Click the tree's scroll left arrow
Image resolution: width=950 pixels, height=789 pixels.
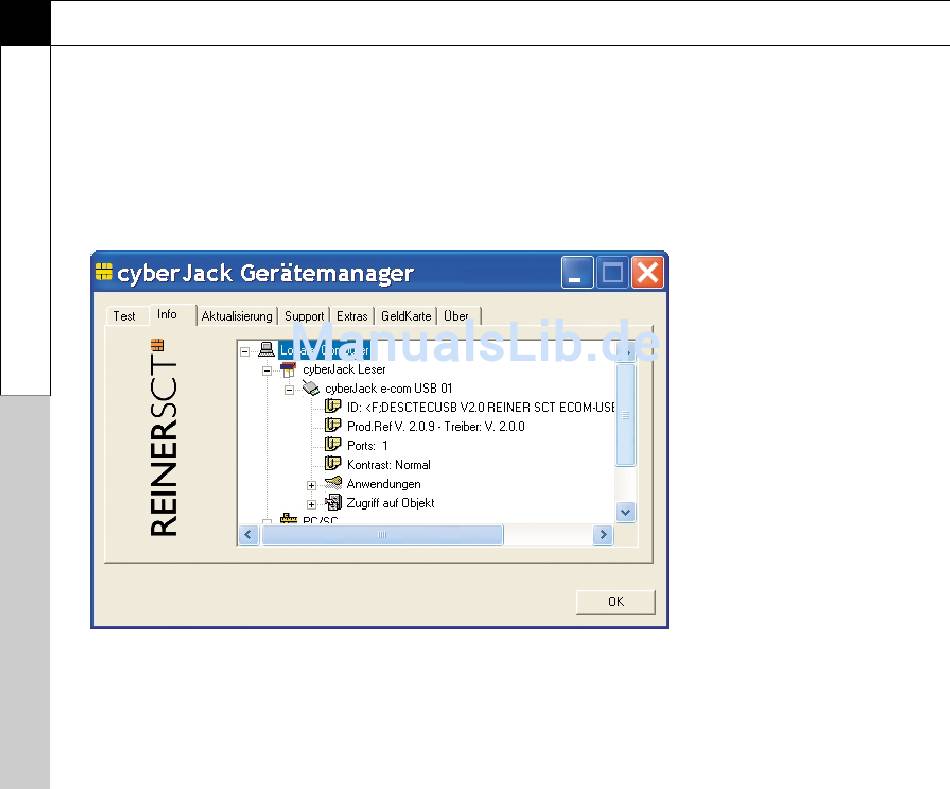tap(248, 534)
